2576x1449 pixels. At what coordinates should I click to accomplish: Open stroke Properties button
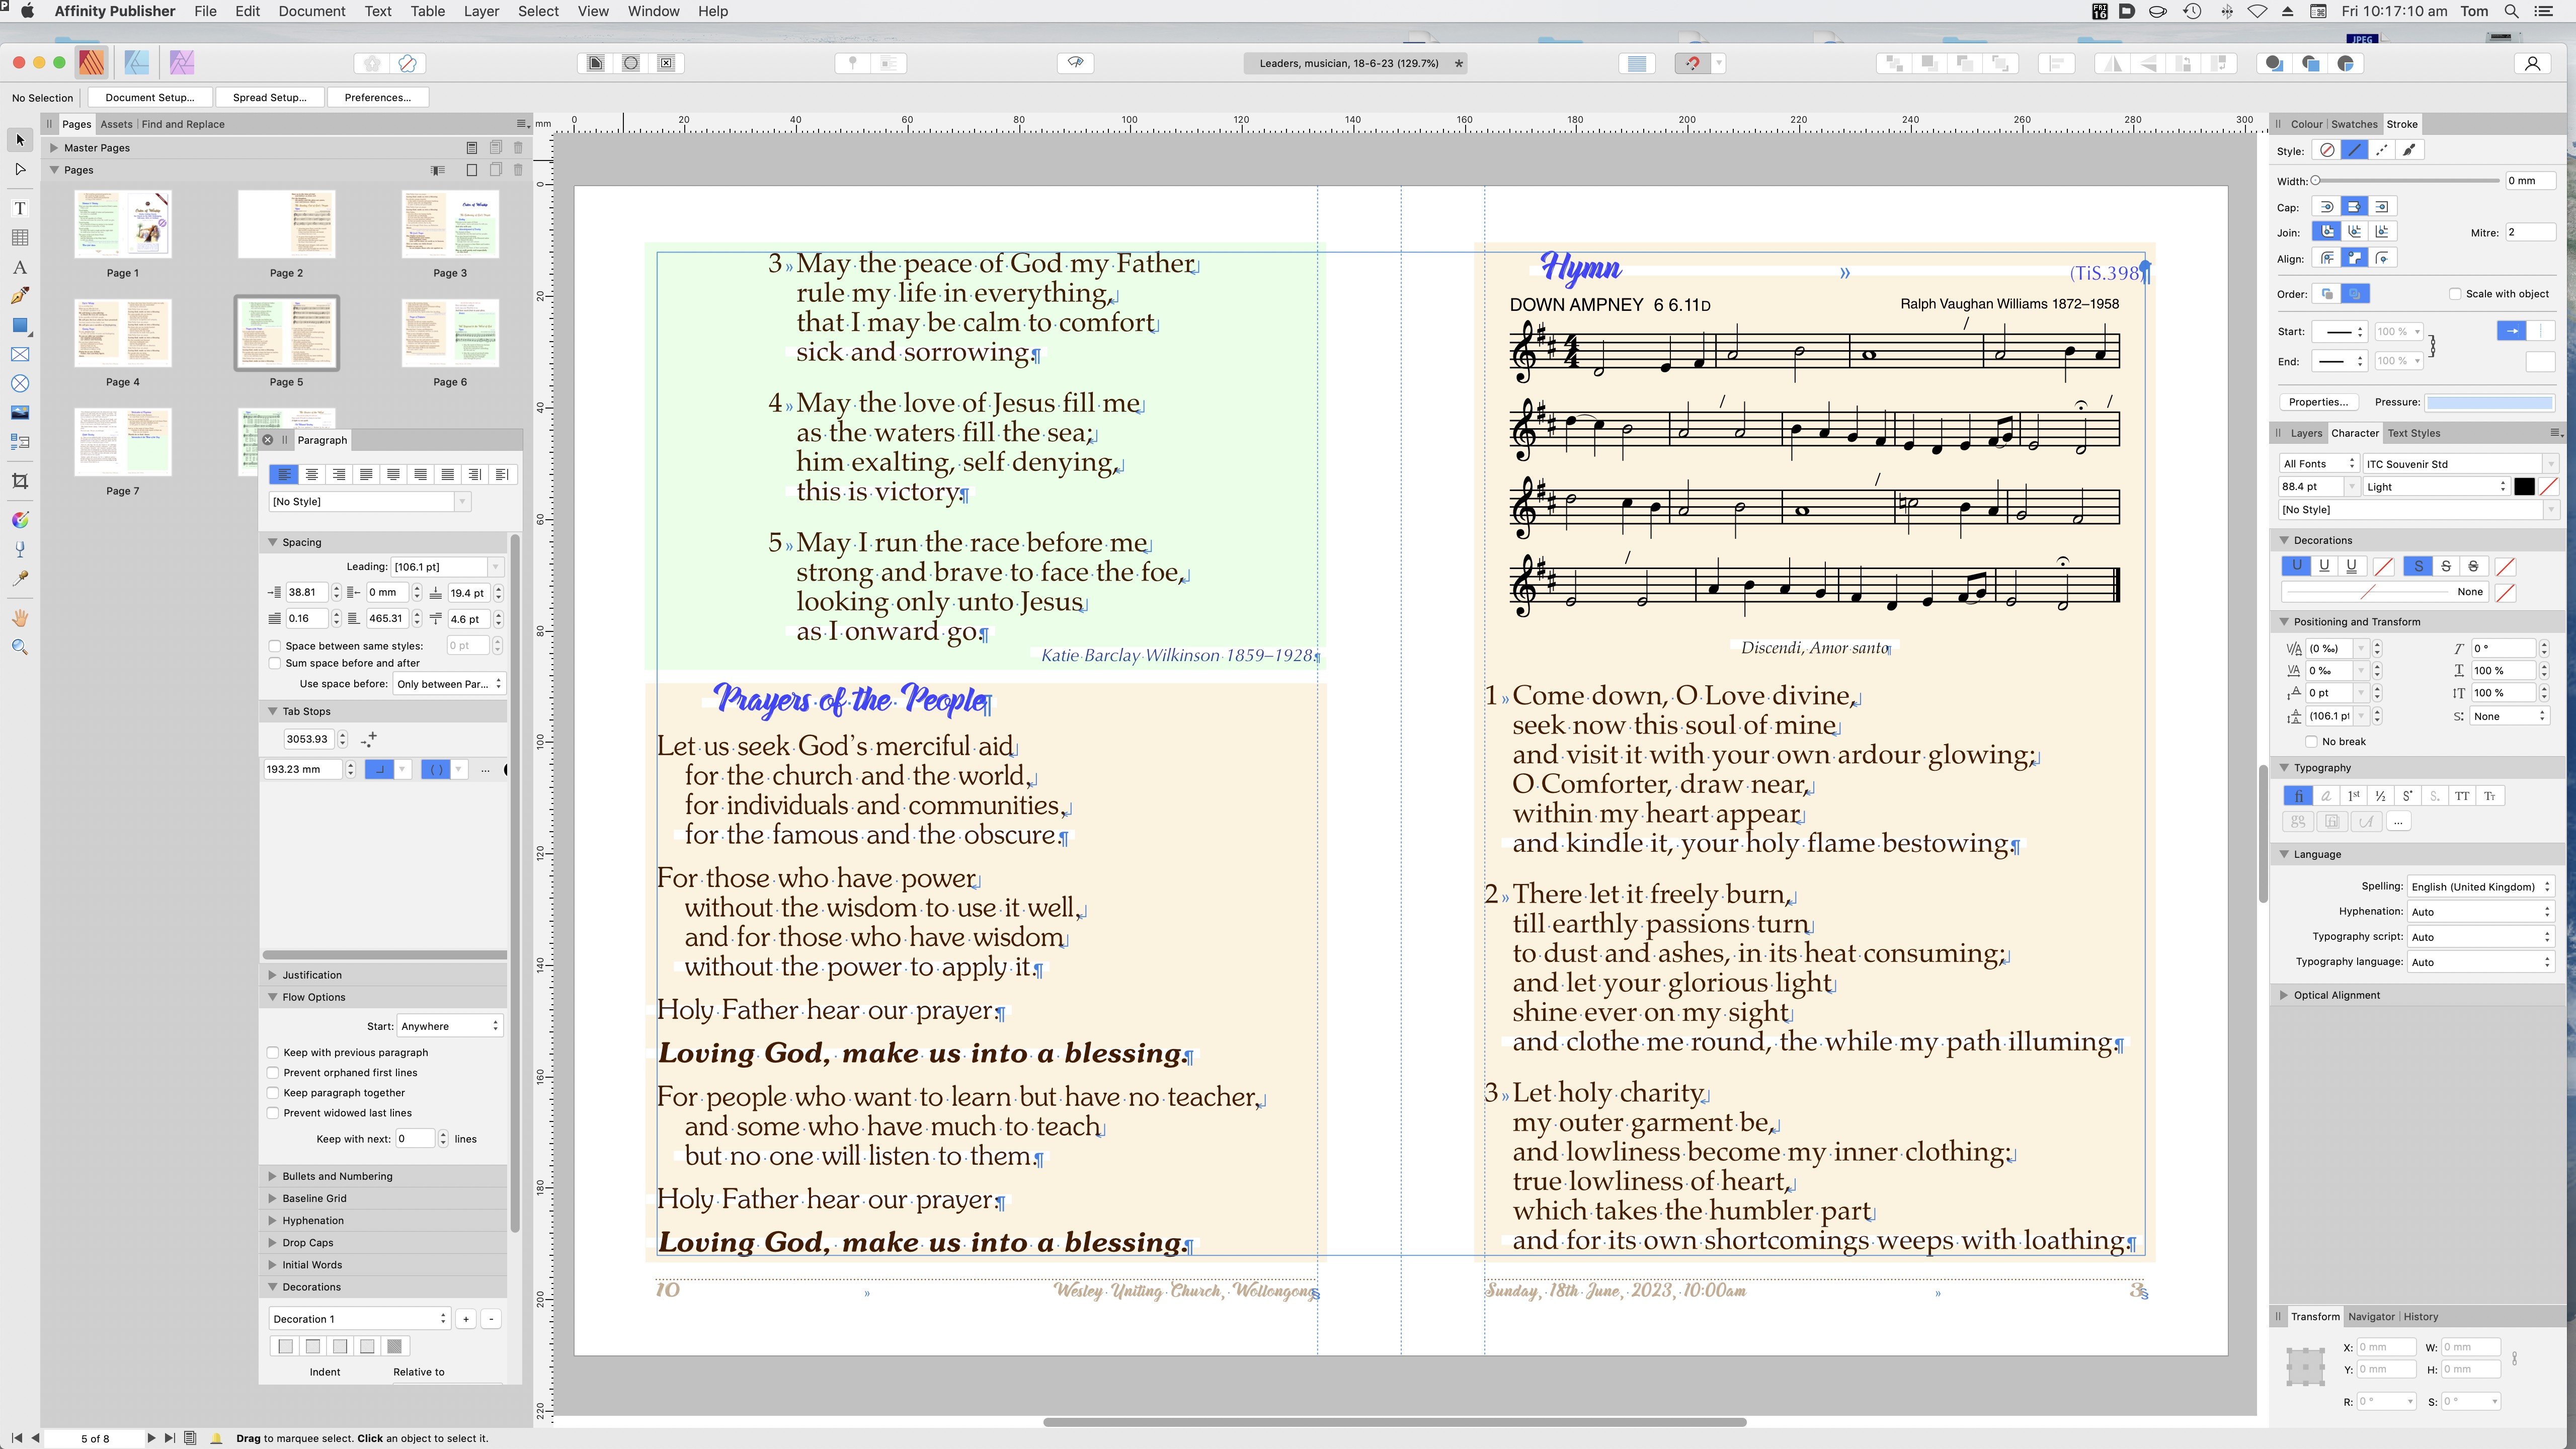(2318, 402)
